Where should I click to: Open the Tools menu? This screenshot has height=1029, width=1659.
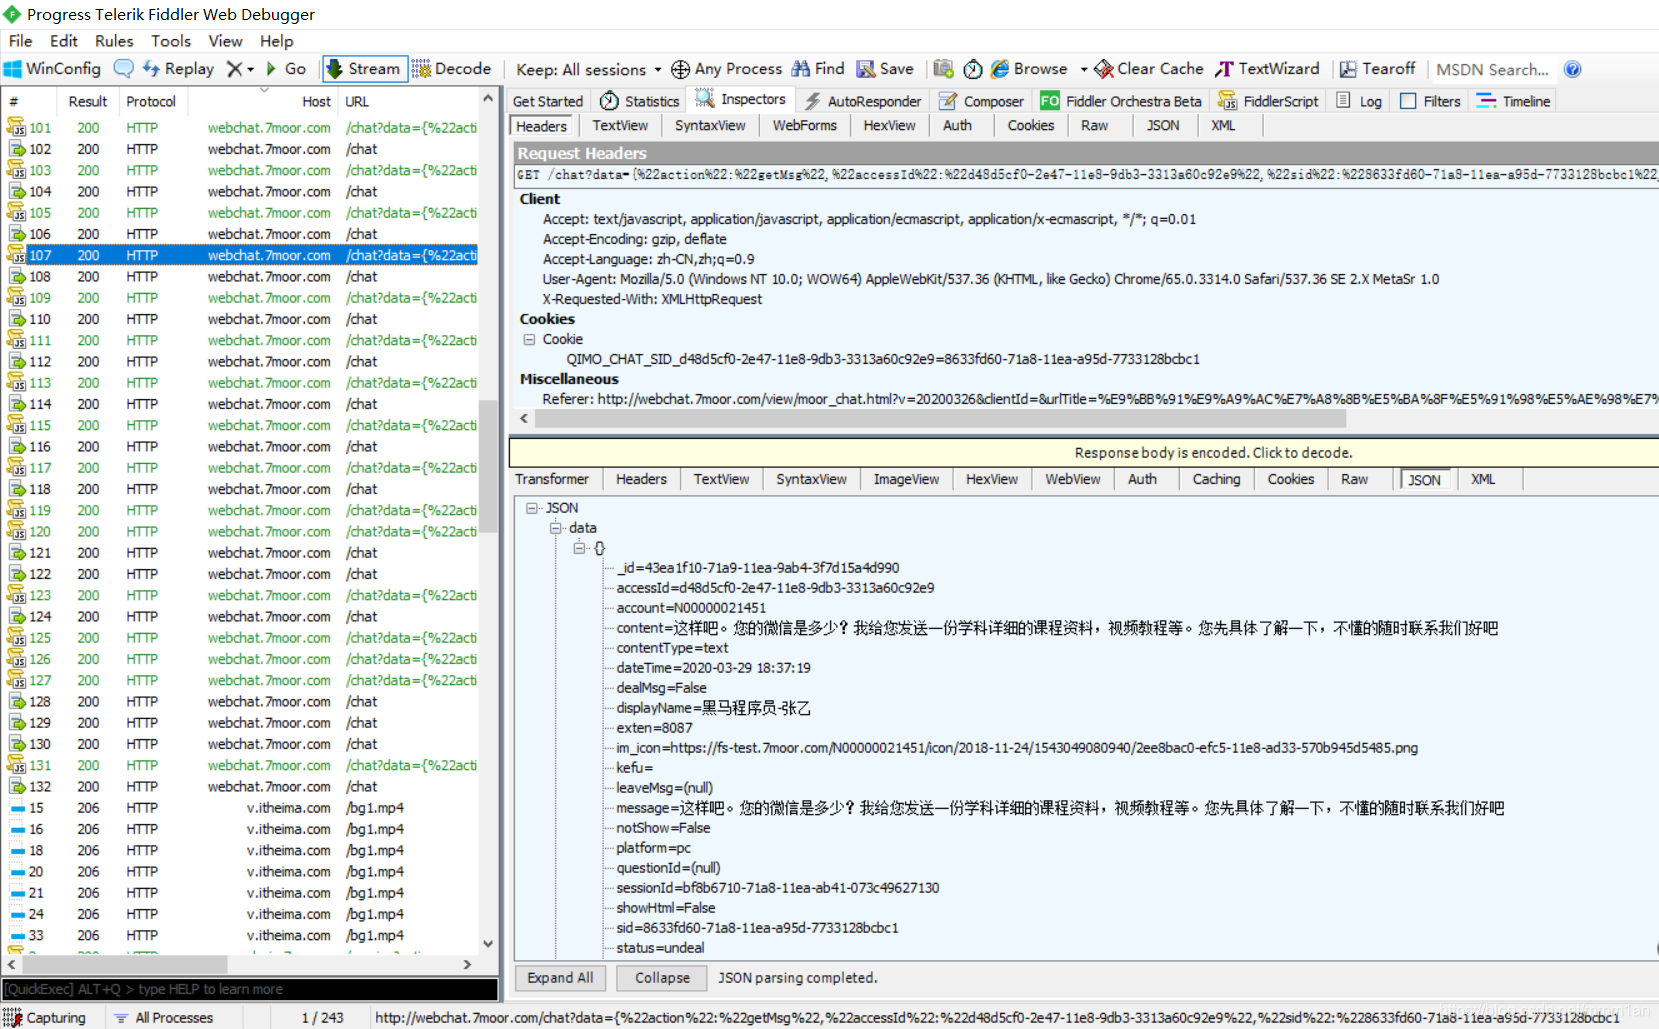point(171,41)
